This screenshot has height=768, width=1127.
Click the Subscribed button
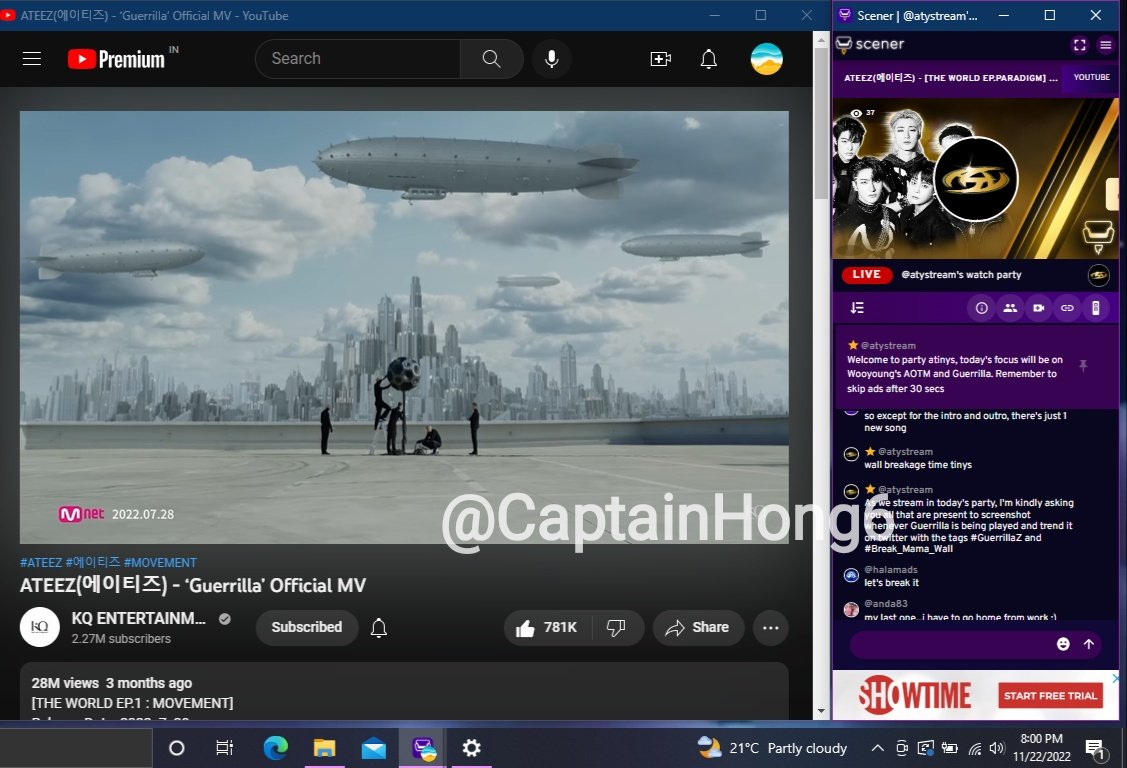point(307,627)
